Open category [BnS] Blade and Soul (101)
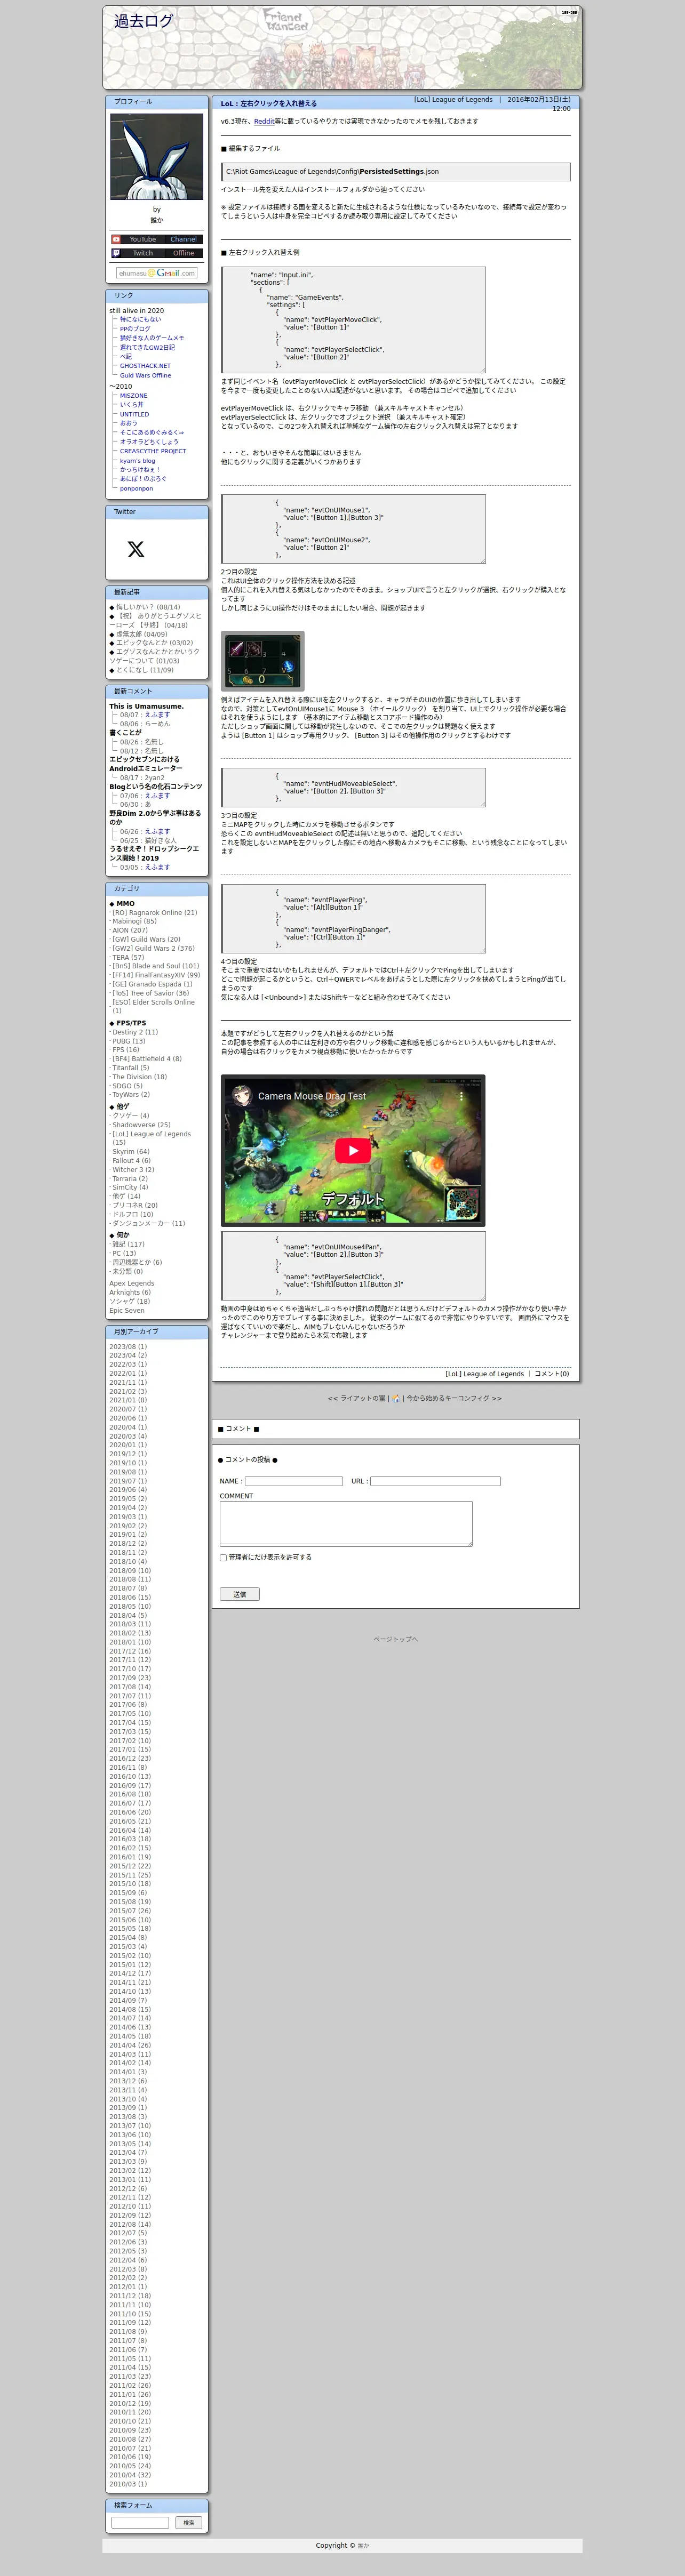Image resolution: width=685 pixels, height=2576 pixels. pos(155,966)
